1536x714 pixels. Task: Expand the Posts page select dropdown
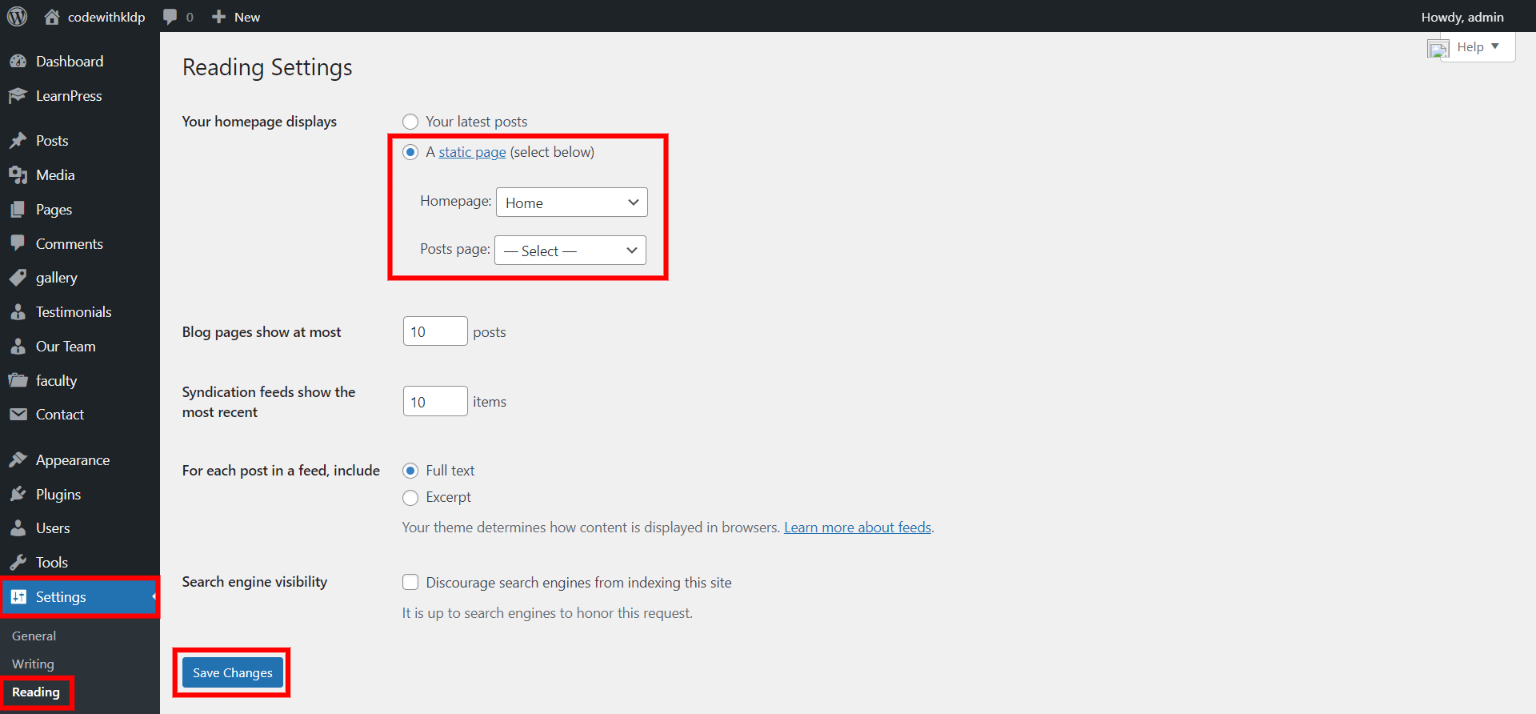(570, 251)
